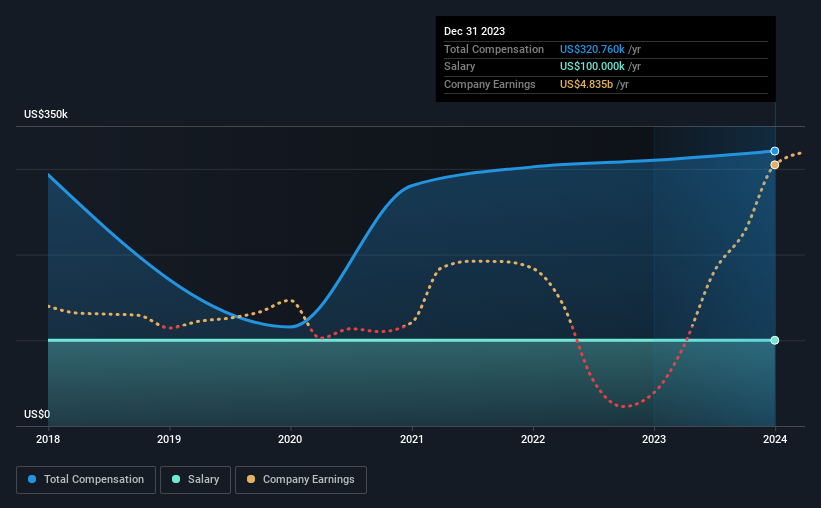The height and width of the screenshot is (508, 821).
Task: Select the 2022 x-axis label
Action: (x=533, y=439)
